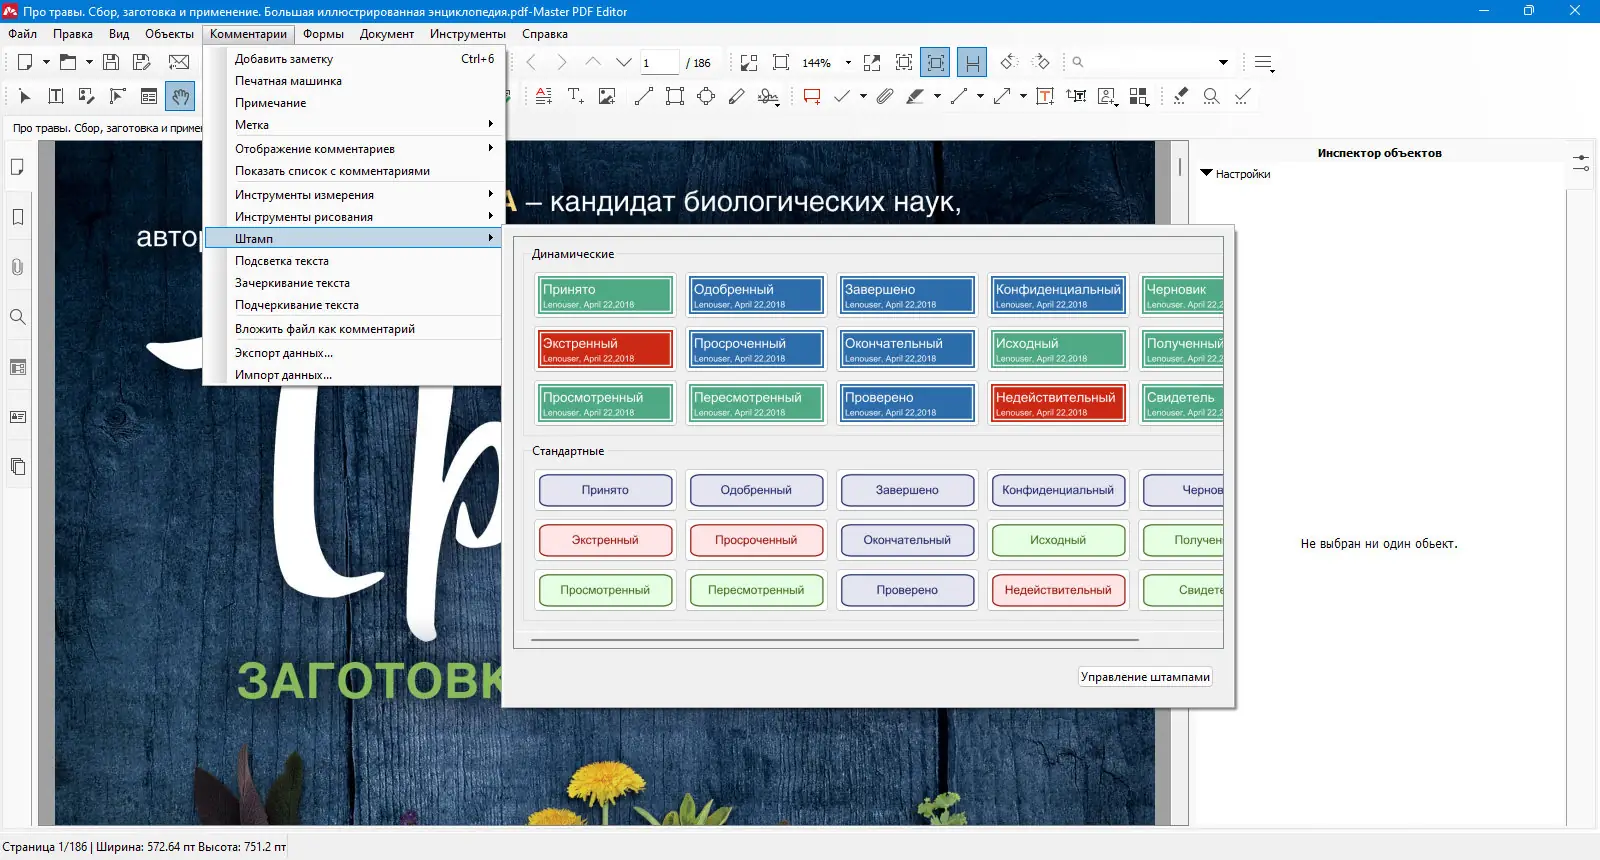Open the Search side panel
Image resolution: width=1600 pixels, height=860 pixels.
tap(18, 317)
